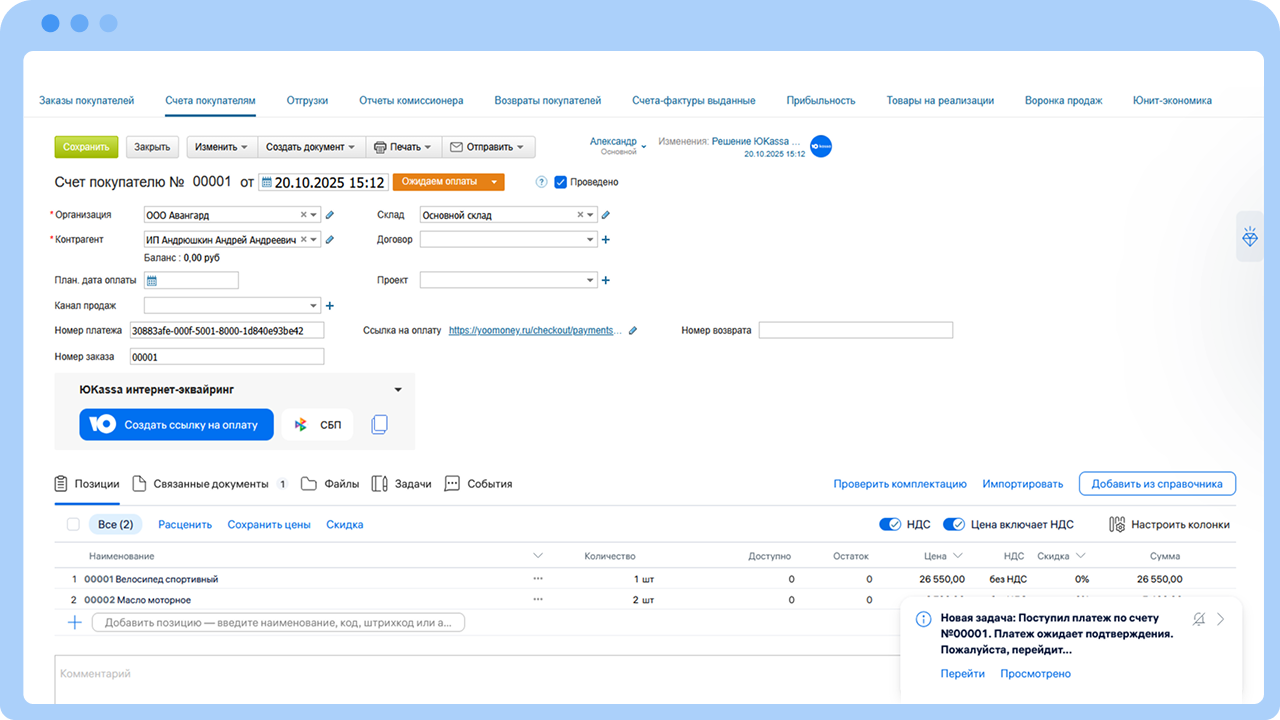Open the three-dot menu for Масло моторное

(538, 600)
